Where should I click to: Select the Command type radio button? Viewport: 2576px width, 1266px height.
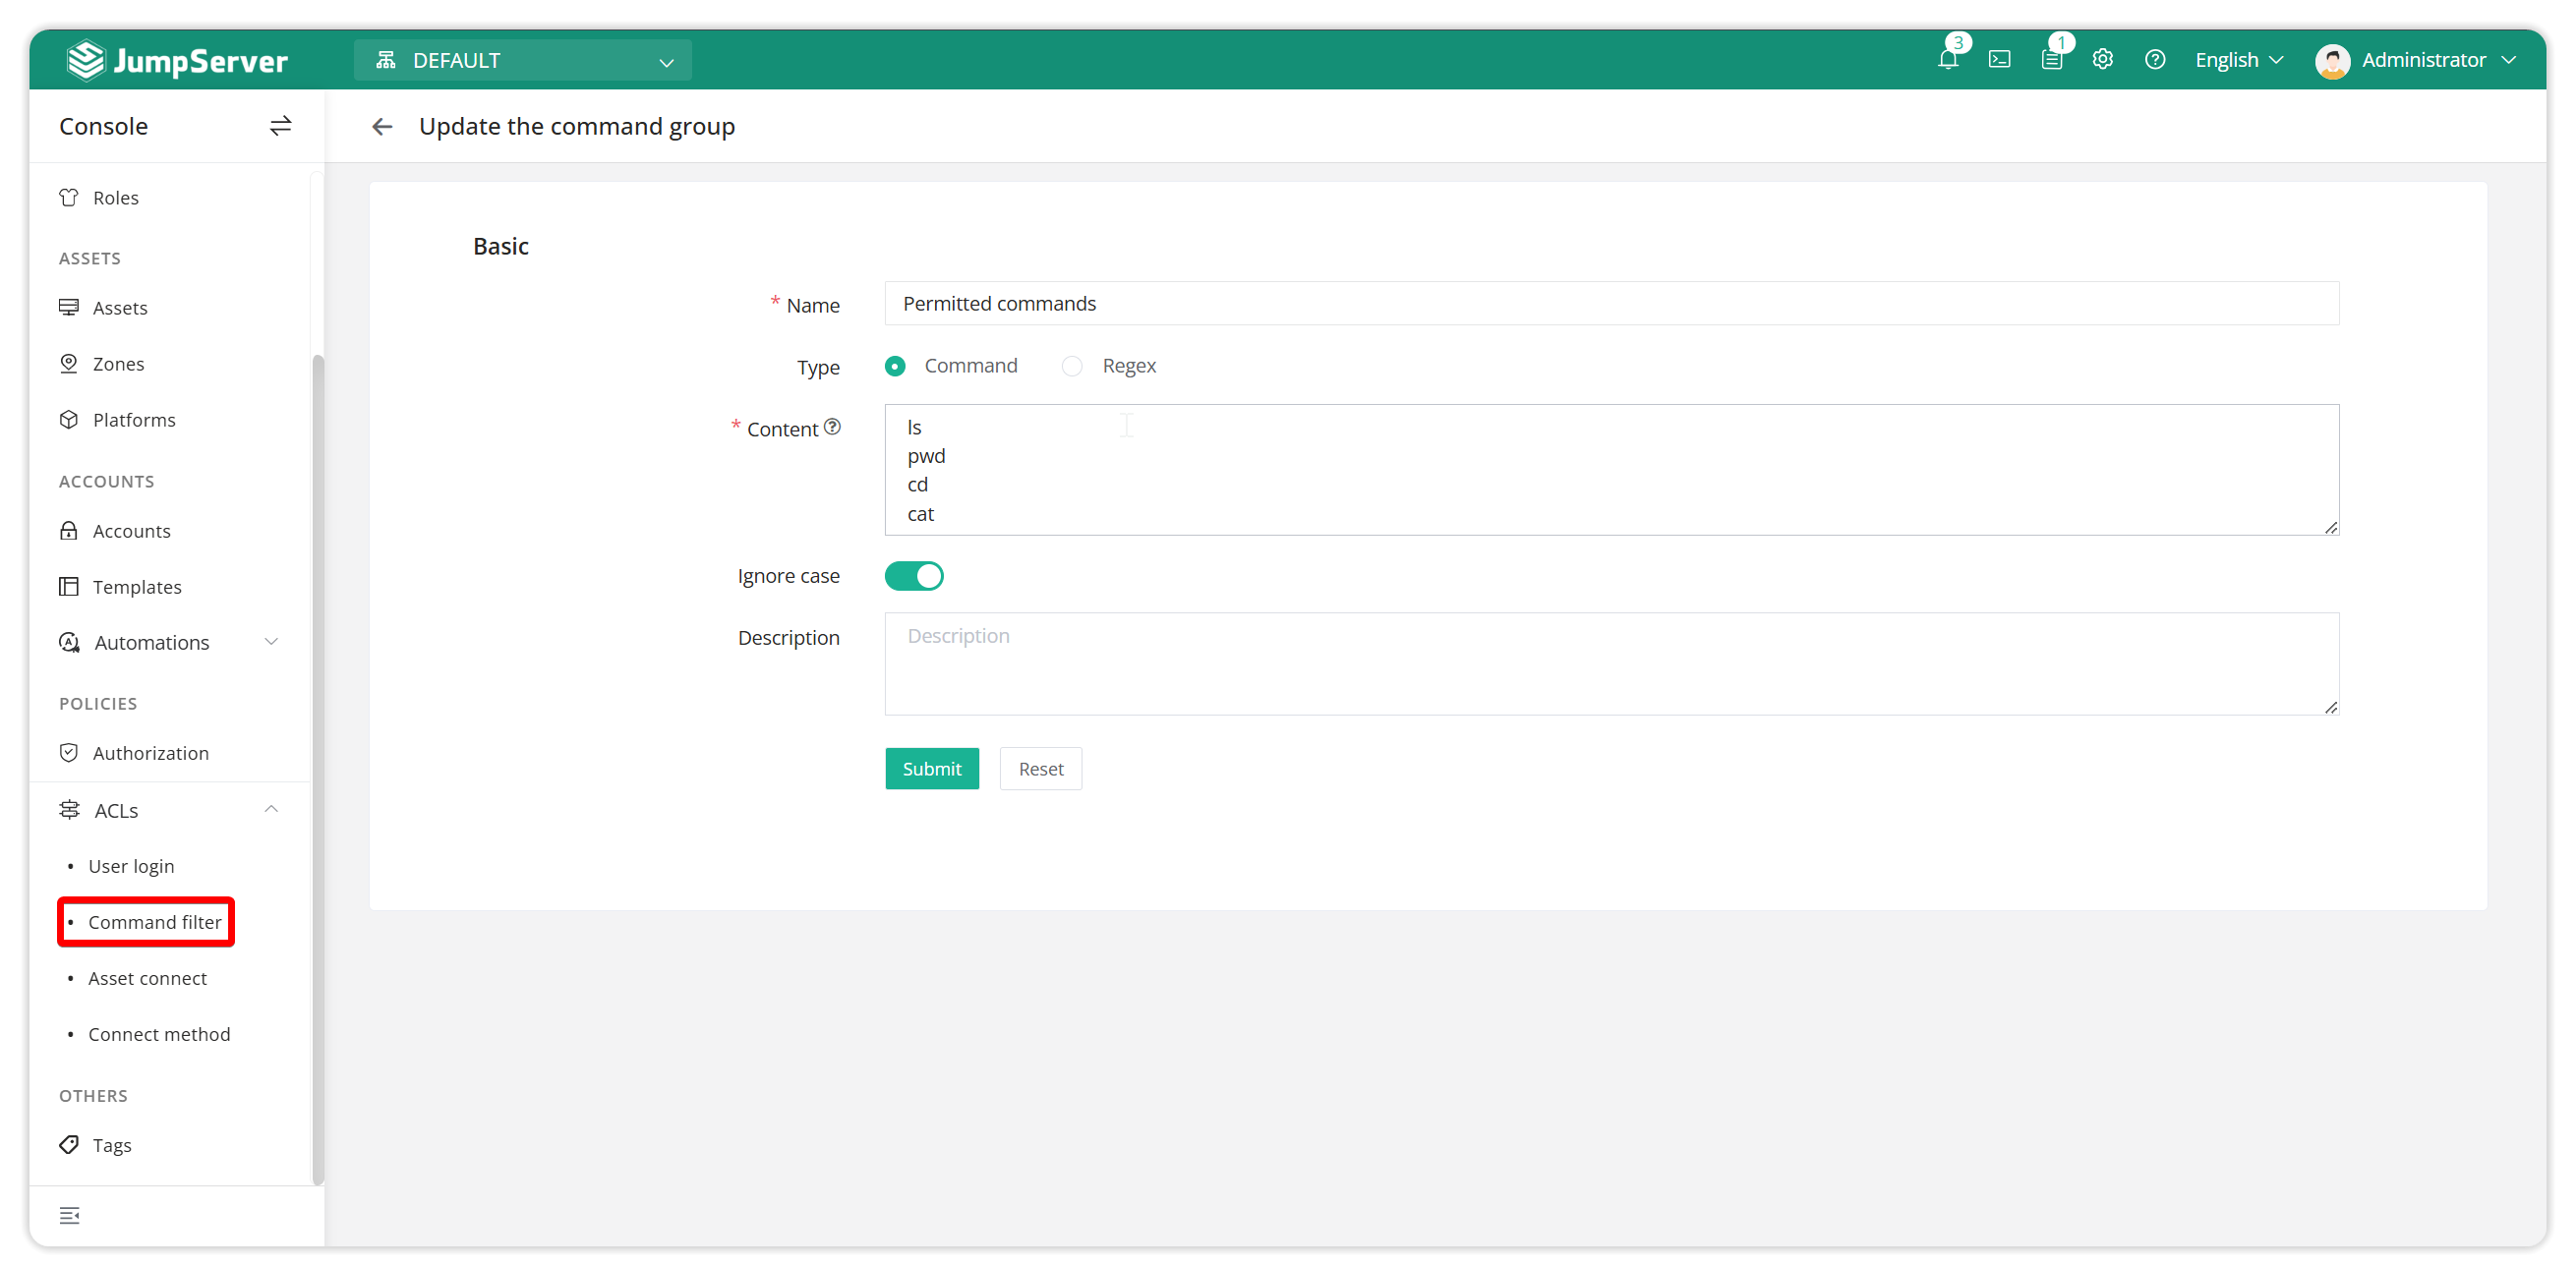895,366
